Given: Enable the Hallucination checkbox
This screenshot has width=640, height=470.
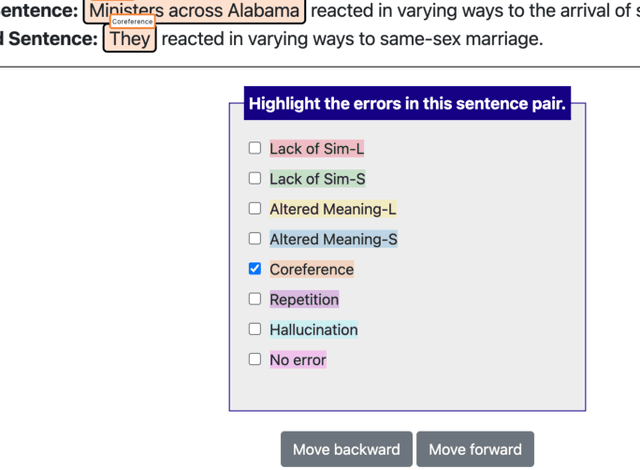Looking at the screenshot, I should tap(255, 328).
